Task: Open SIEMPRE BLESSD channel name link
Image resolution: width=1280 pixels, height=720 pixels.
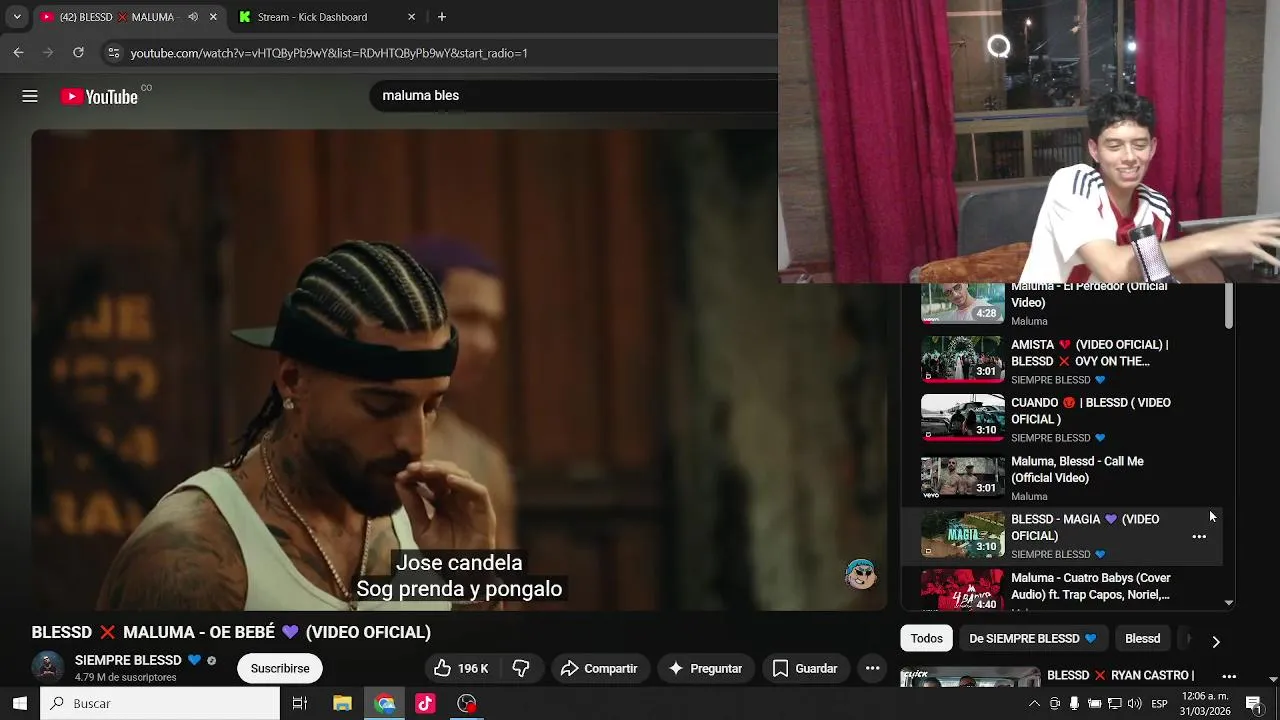Action: [x=128, y=660]
